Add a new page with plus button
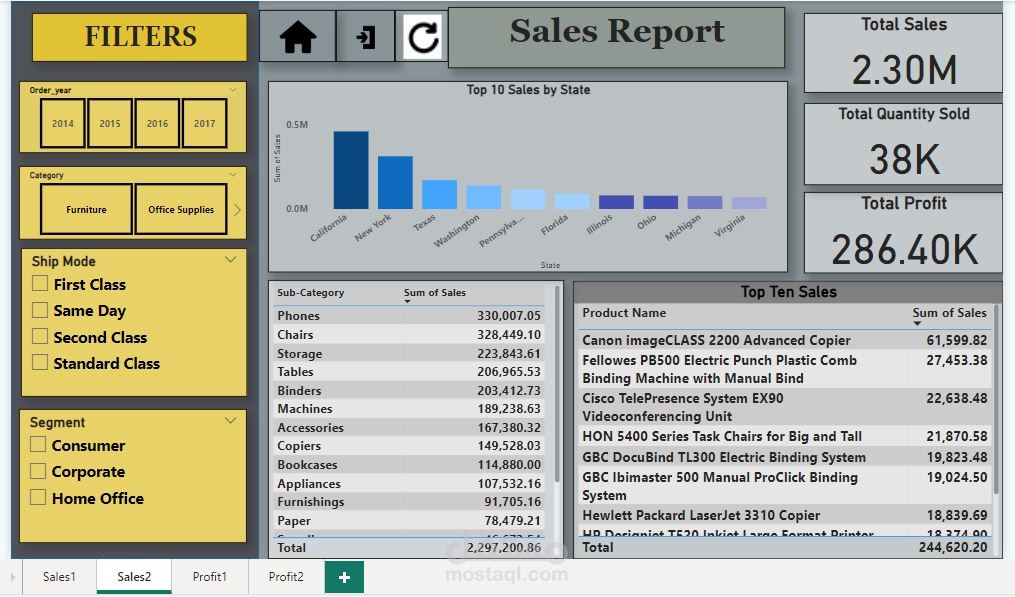The image size is (1015, 597). point(344,577)
